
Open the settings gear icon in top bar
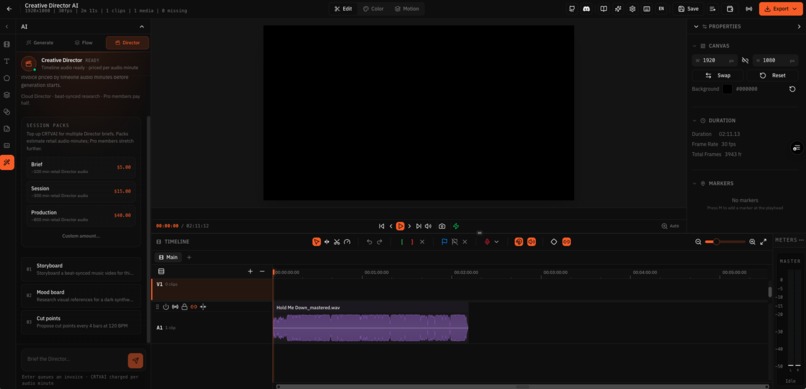pos(632,9)
